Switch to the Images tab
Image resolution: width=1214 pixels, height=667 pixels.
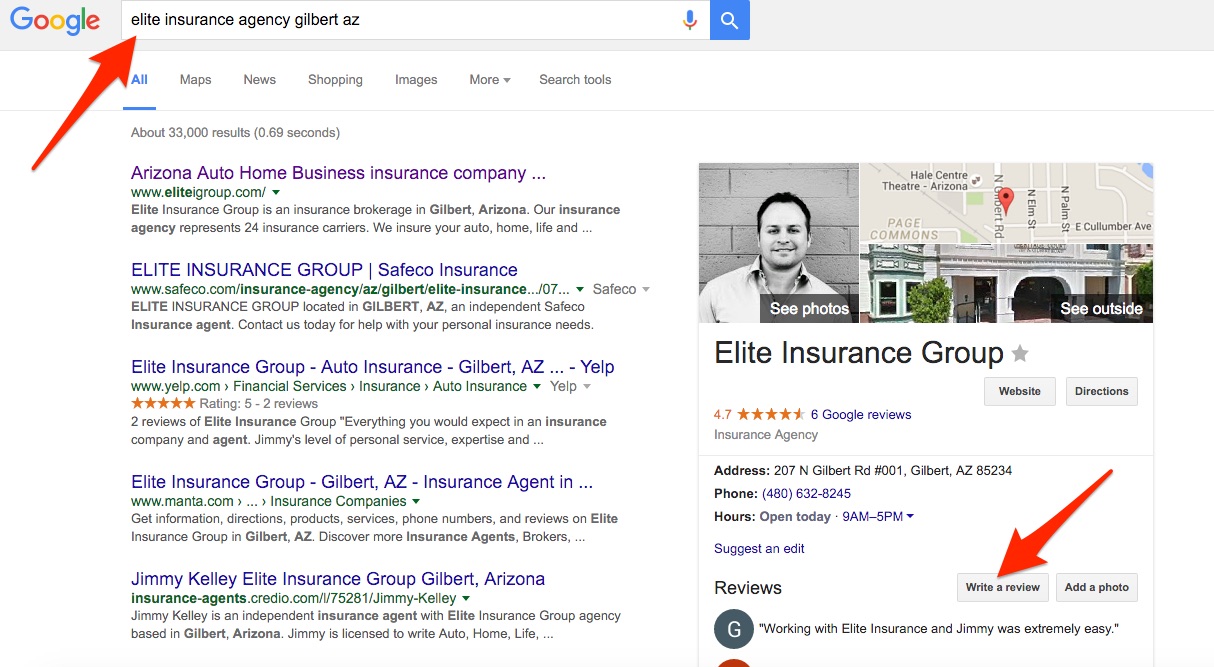tap(416, 79)
